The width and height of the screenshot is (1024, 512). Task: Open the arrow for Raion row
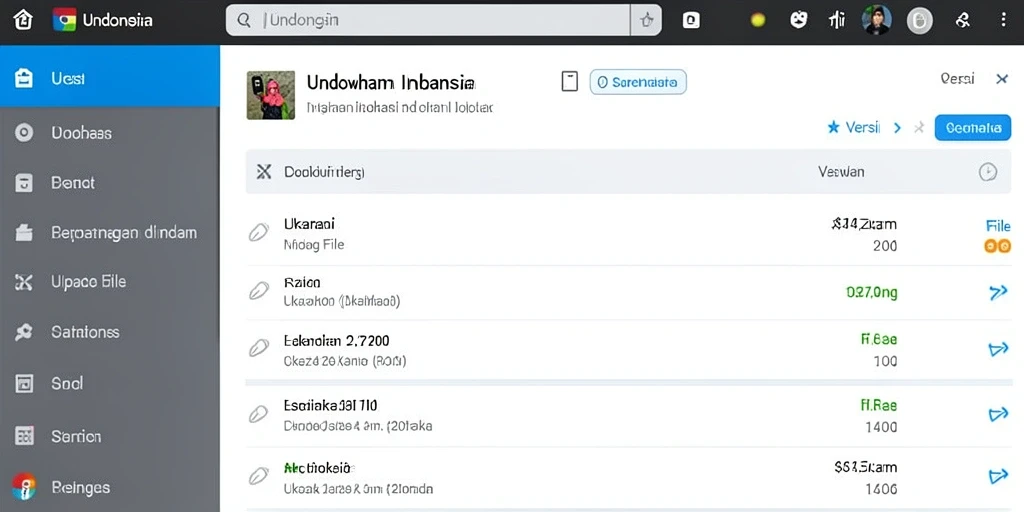[x=998, y=292]
